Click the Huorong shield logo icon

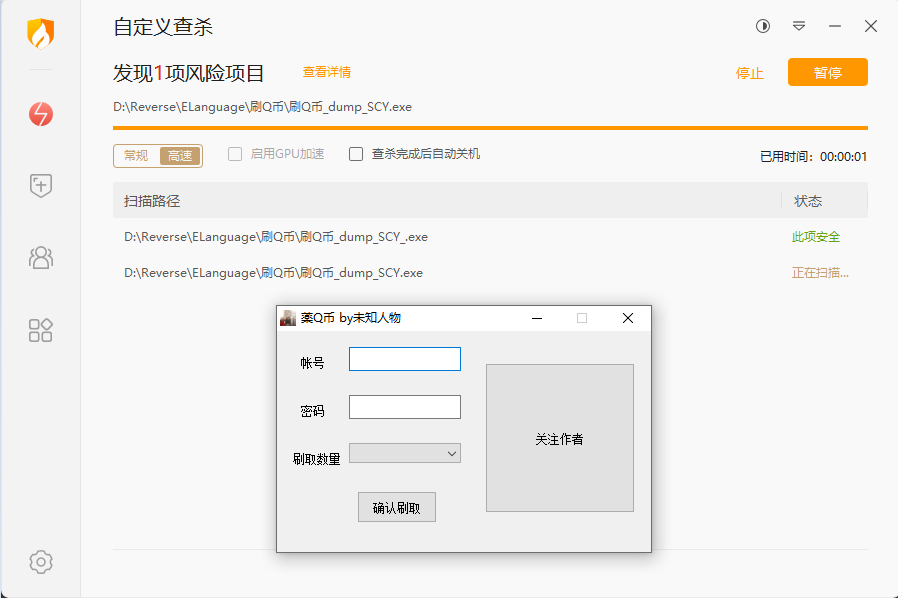coord(40,34)
